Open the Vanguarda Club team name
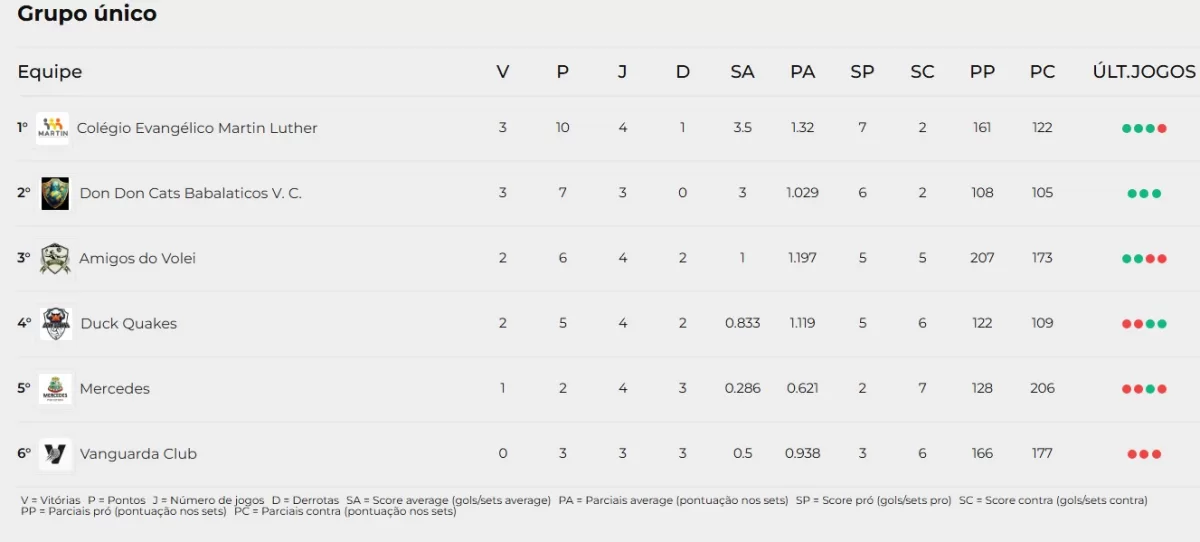 [x=138, y=454]
